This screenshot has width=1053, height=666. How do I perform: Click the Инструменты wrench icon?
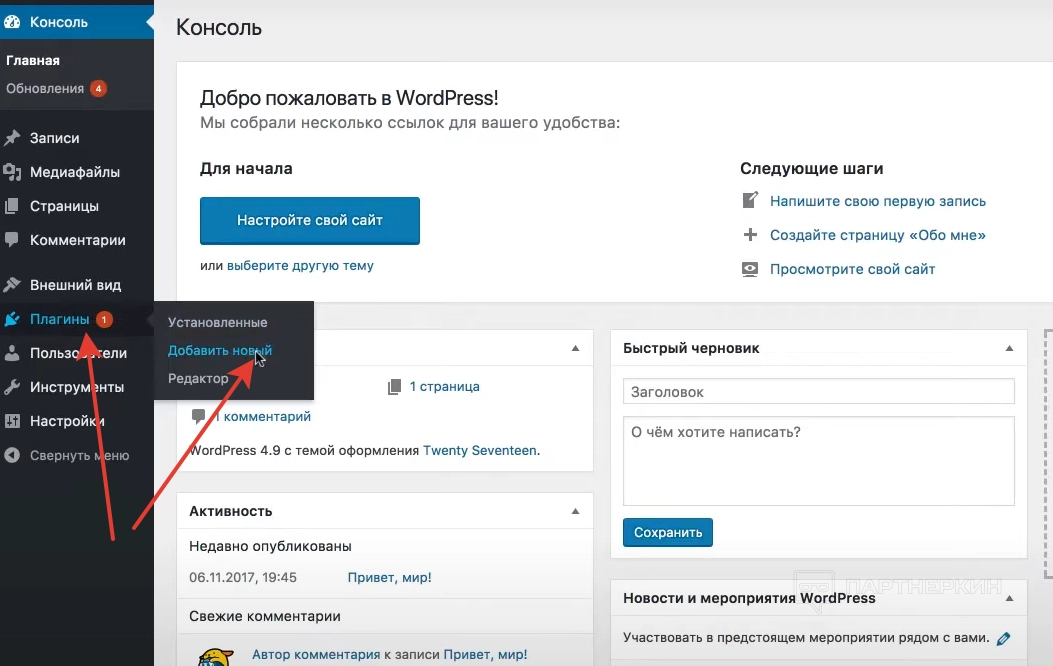[13, 387]
